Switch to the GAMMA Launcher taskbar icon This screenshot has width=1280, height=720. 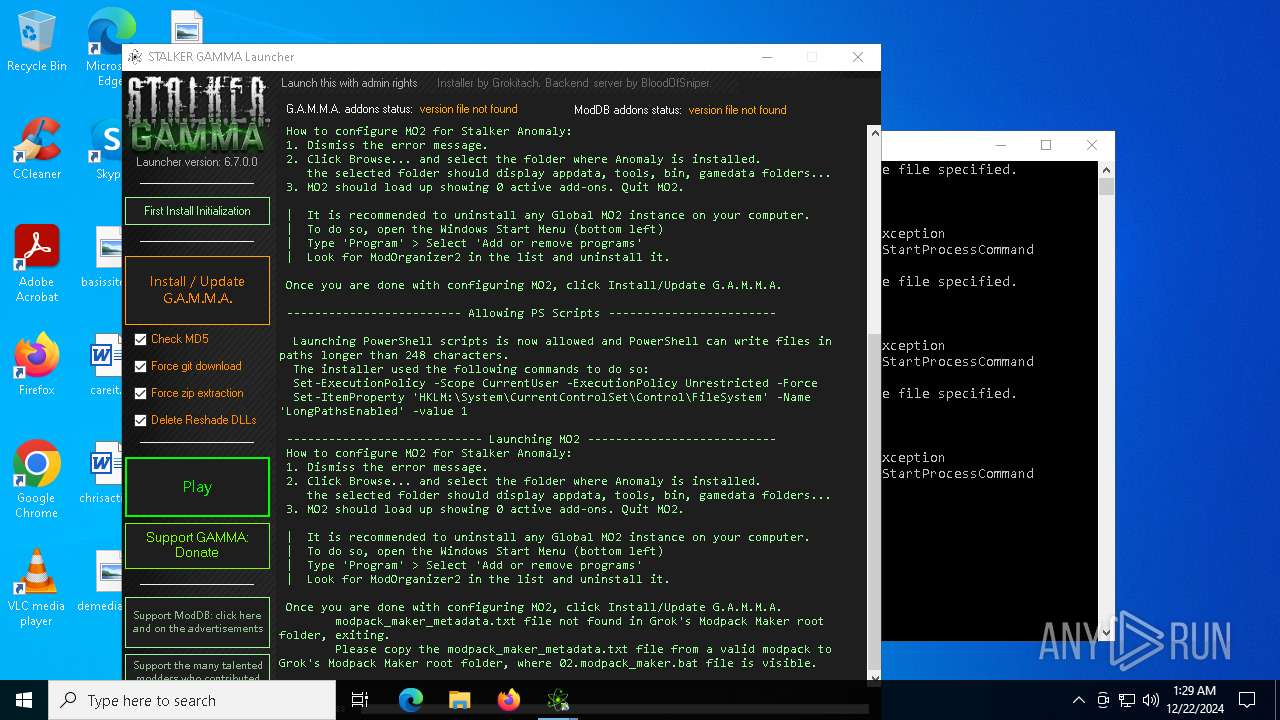click(558, 700)
